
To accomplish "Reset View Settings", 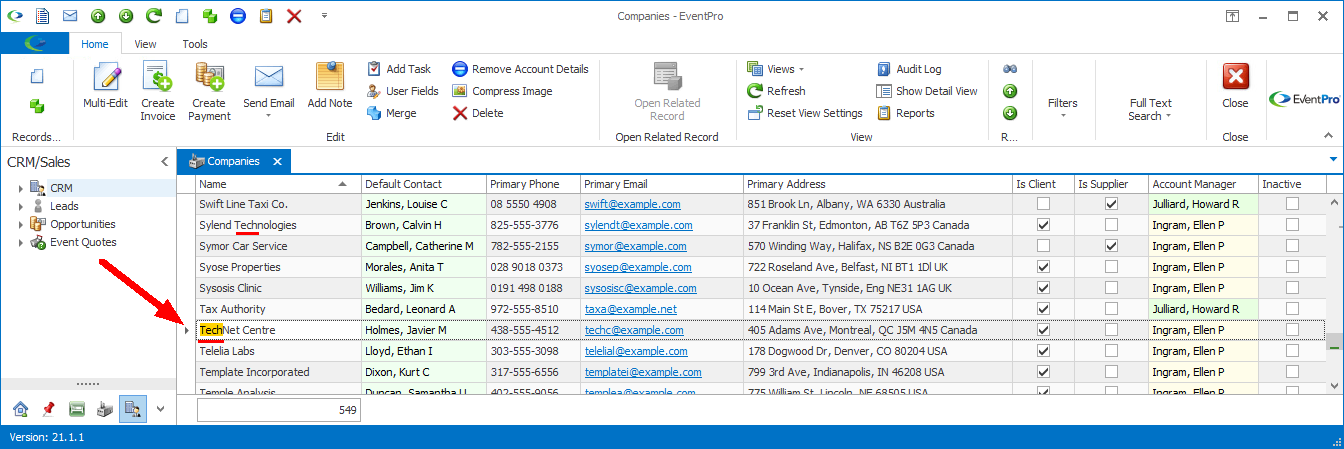I will pyautogui.click(x=805, y=113).
